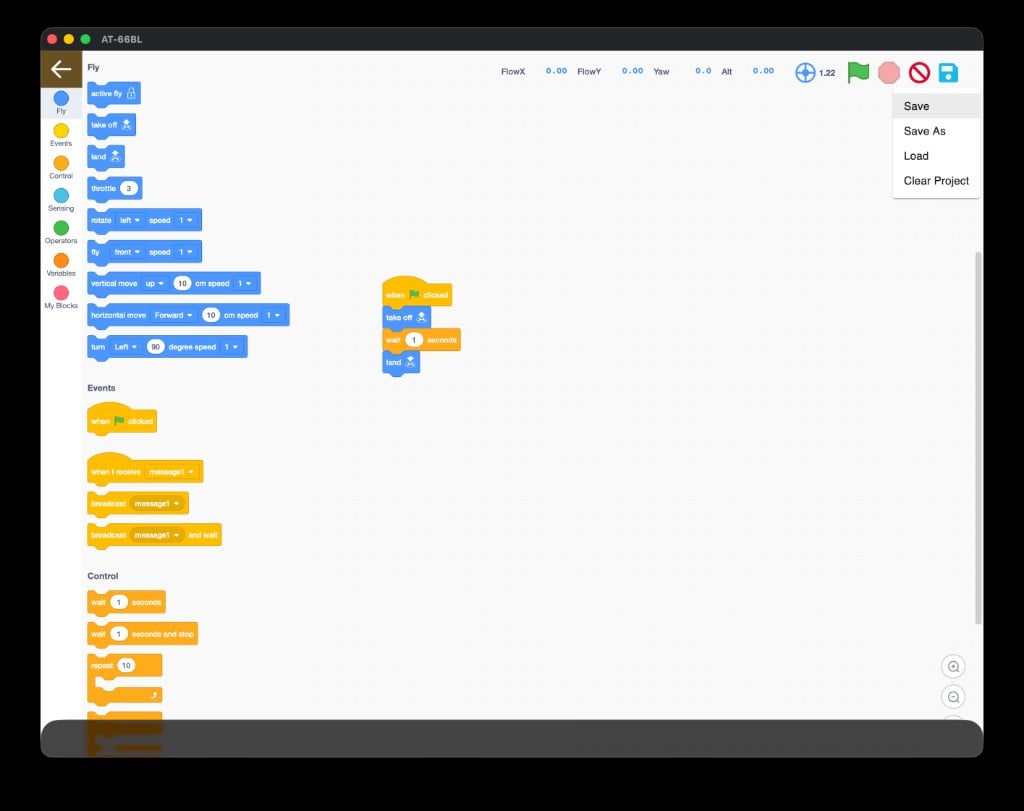Click the zoom in magnifier button
The width and height of the screenshot is (1024, 811).
point(953,667)
